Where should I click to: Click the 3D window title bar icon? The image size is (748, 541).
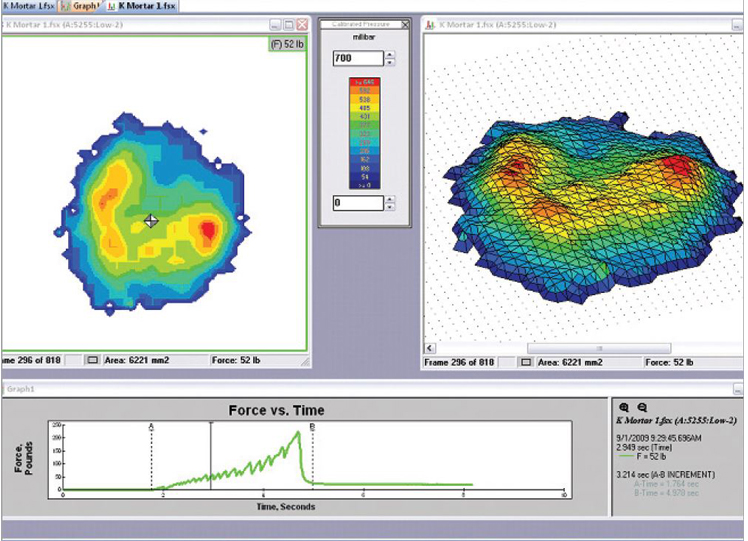[428, 24]
